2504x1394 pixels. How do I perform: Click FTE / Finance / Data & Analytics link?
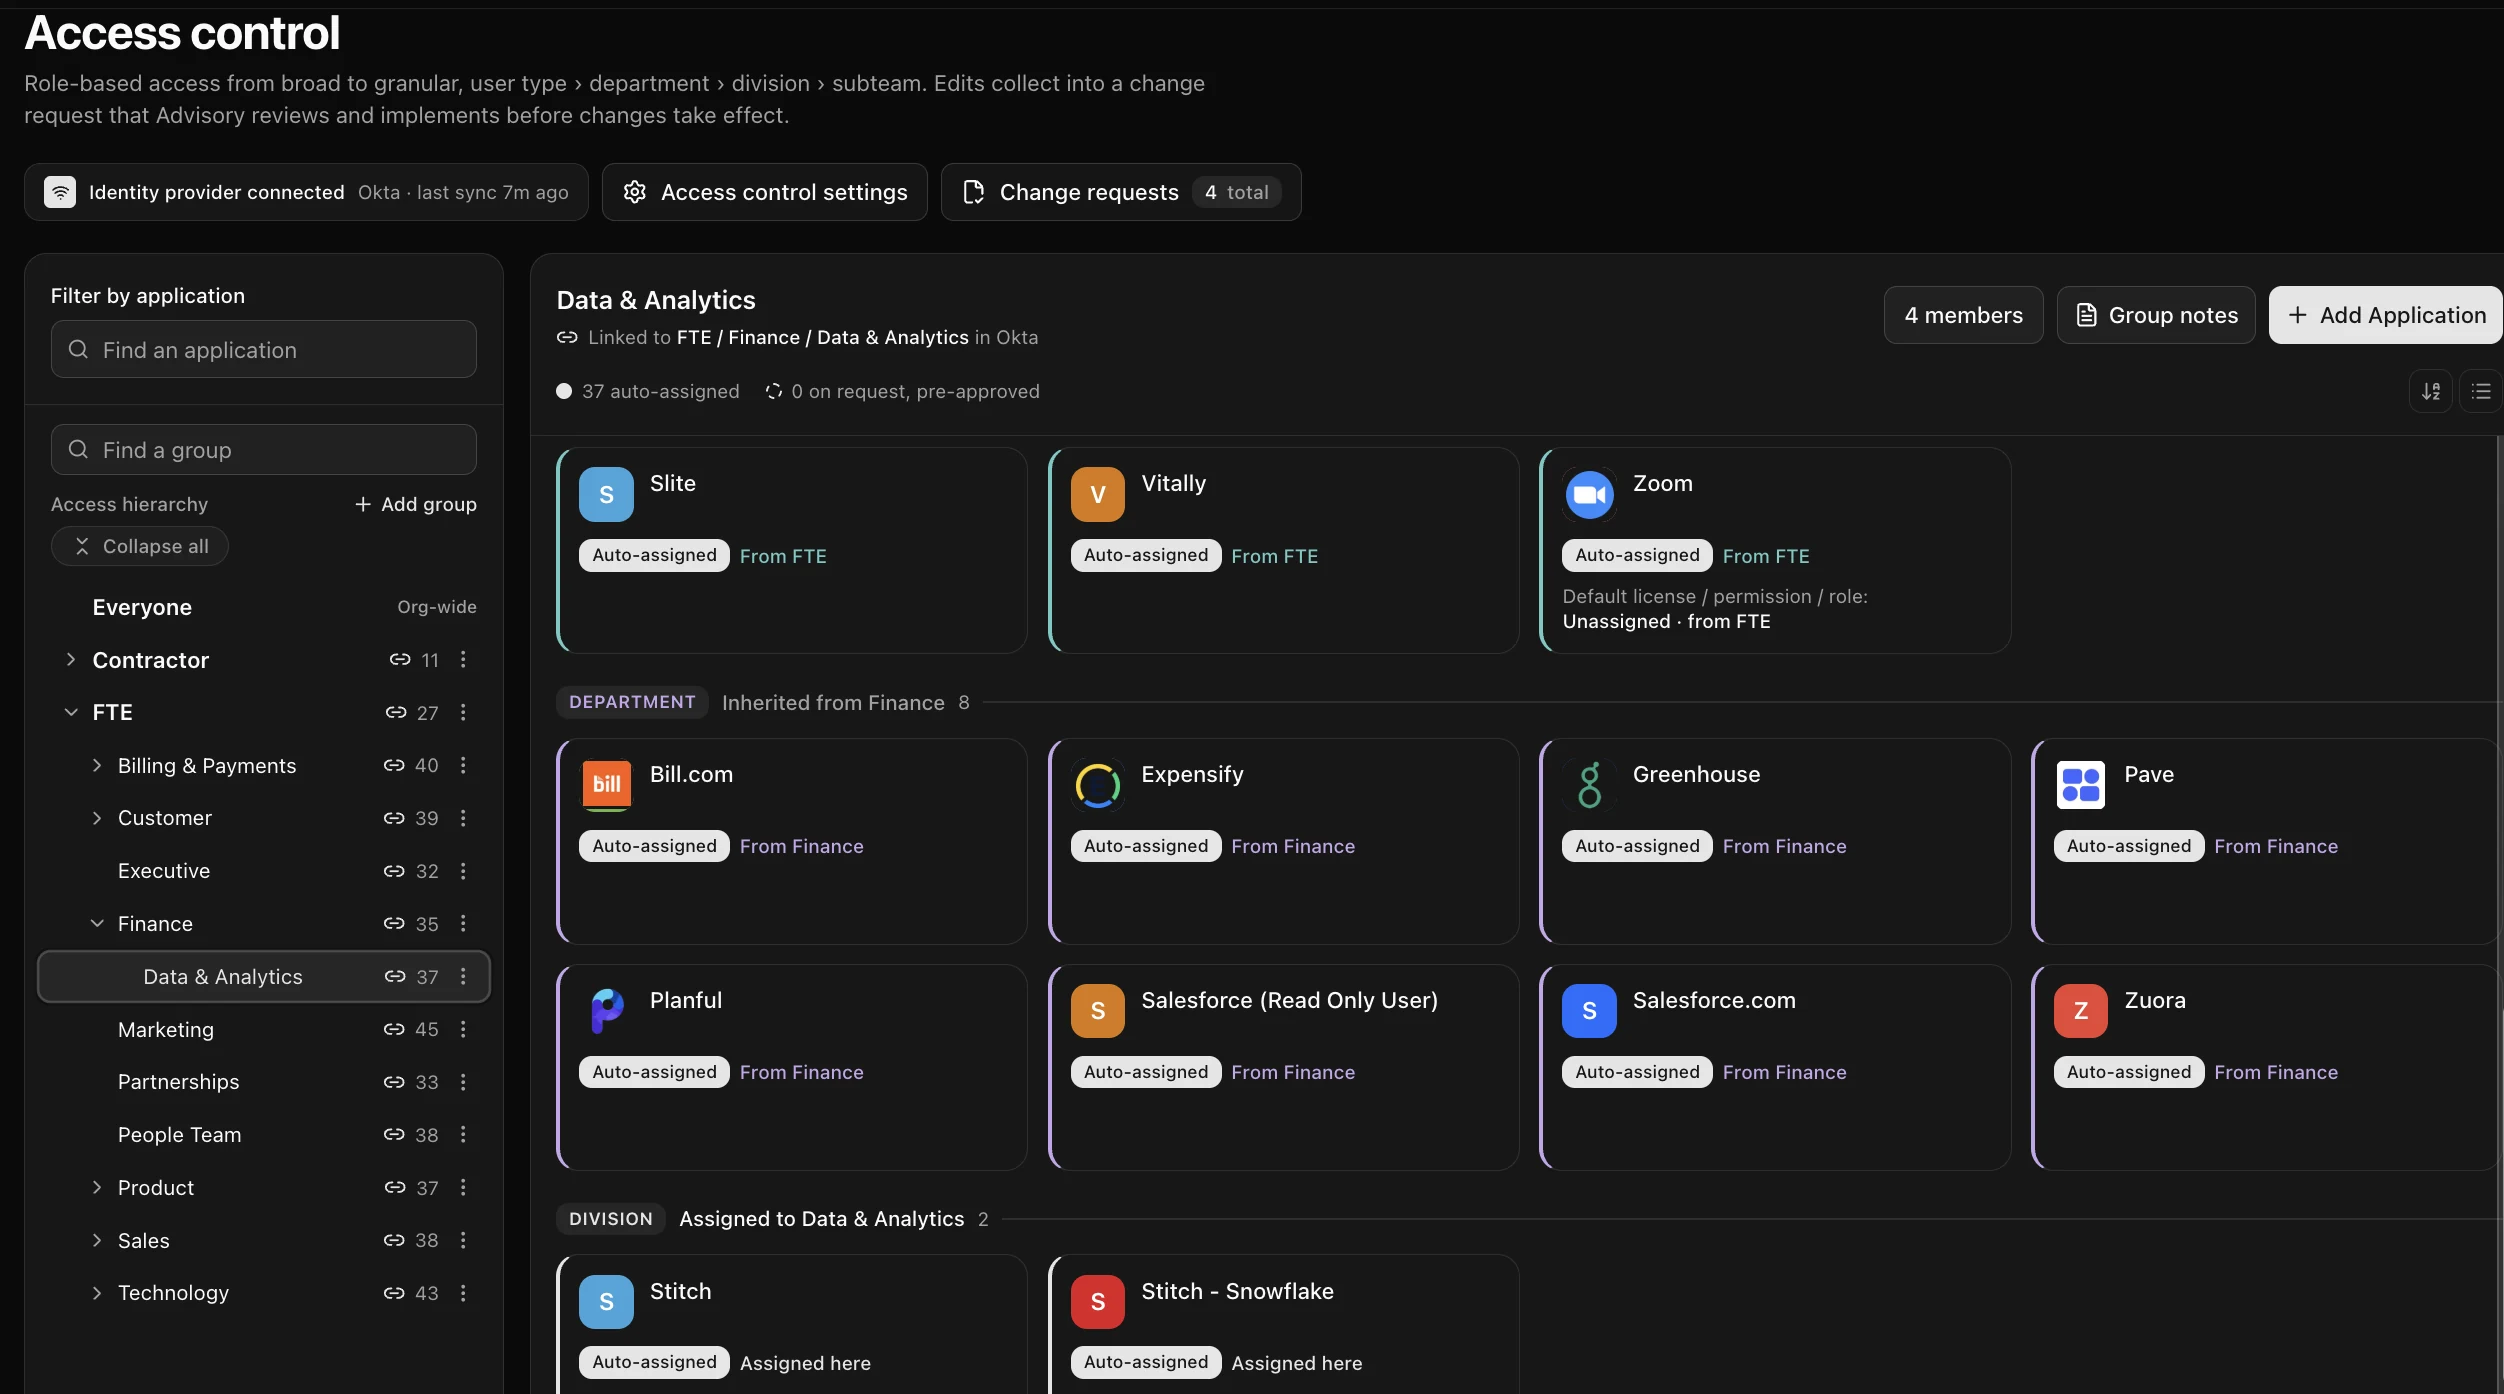pos(822,337)
